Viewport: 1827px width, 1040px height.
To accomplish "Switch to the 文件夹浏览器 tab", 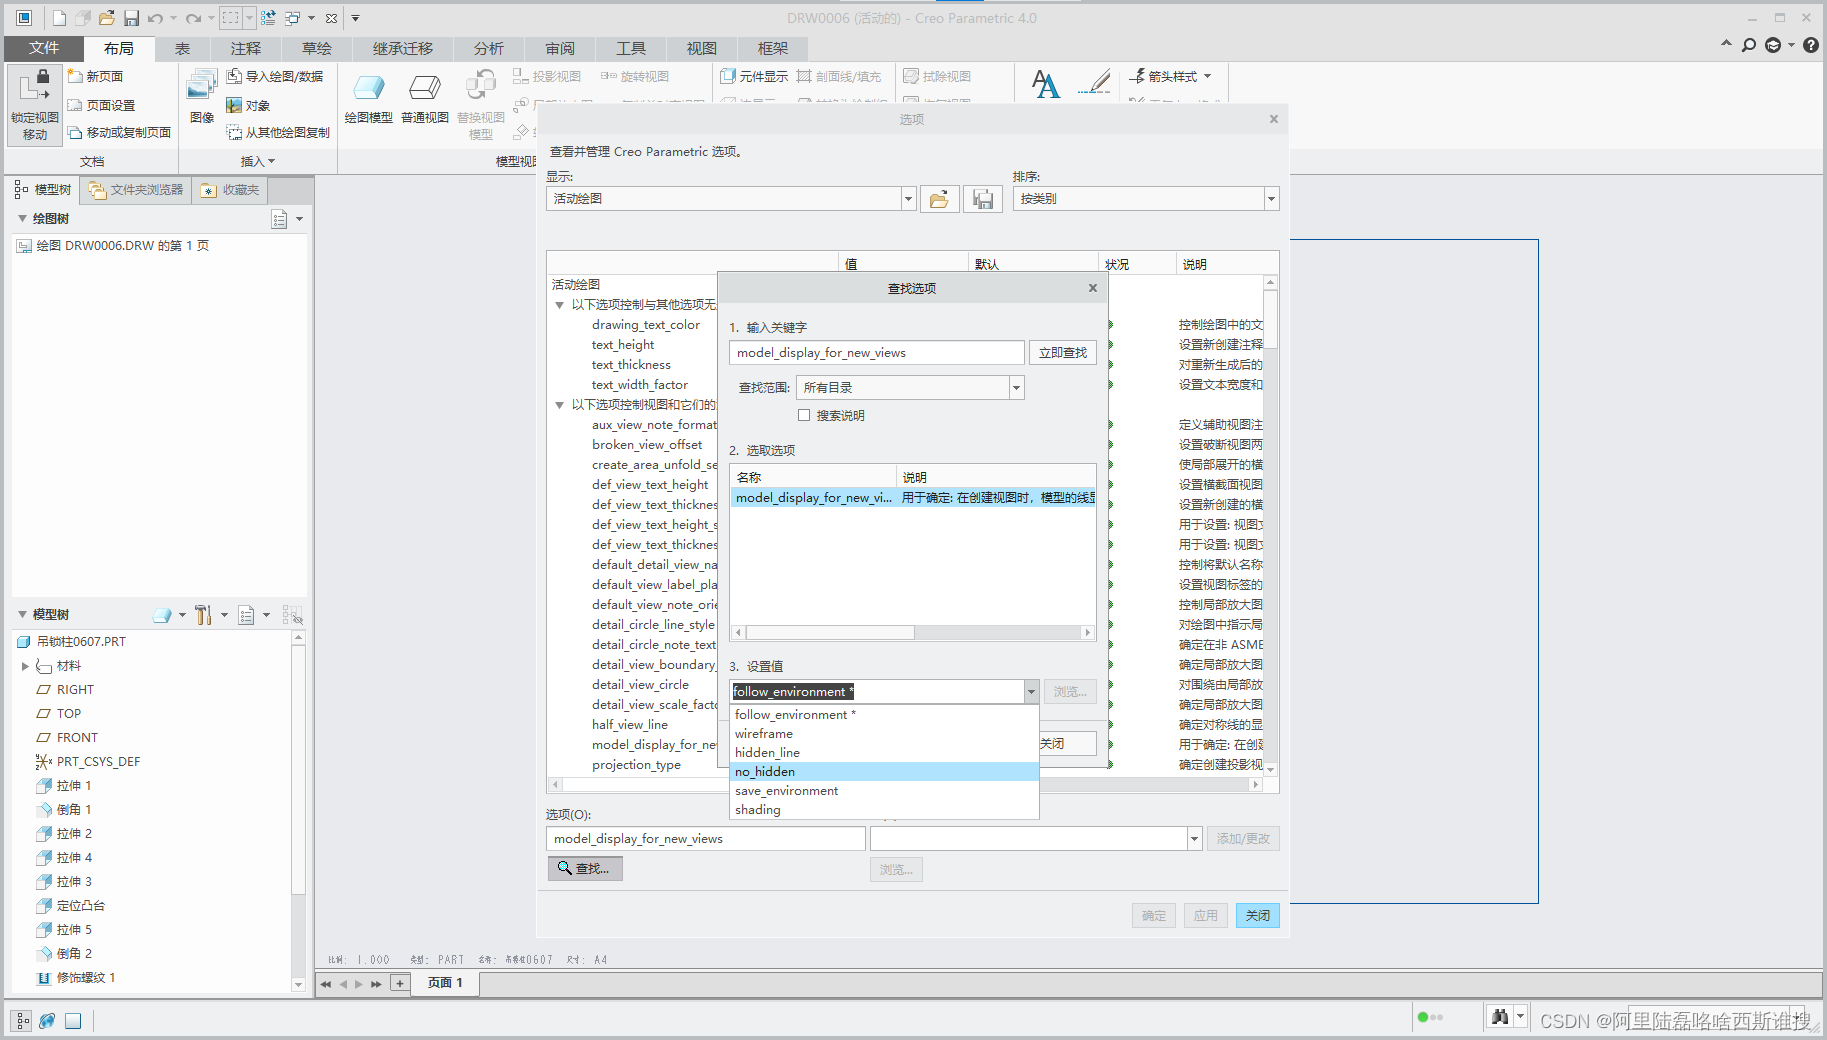I will click(x=137, y=190).
